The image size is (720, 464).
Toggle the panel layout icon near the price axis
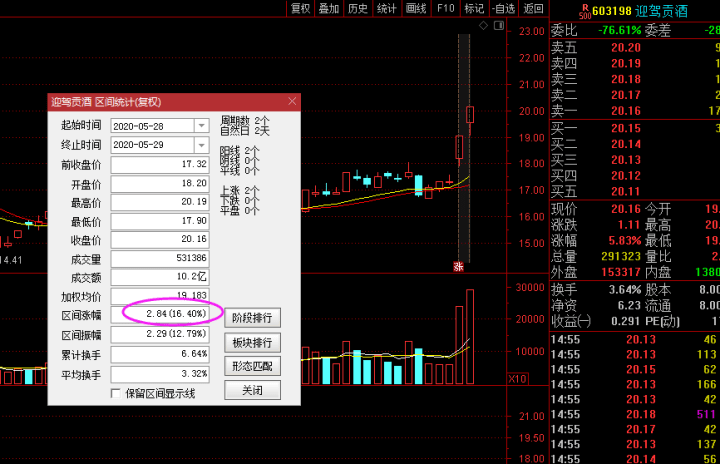click(x=499, y=26)
